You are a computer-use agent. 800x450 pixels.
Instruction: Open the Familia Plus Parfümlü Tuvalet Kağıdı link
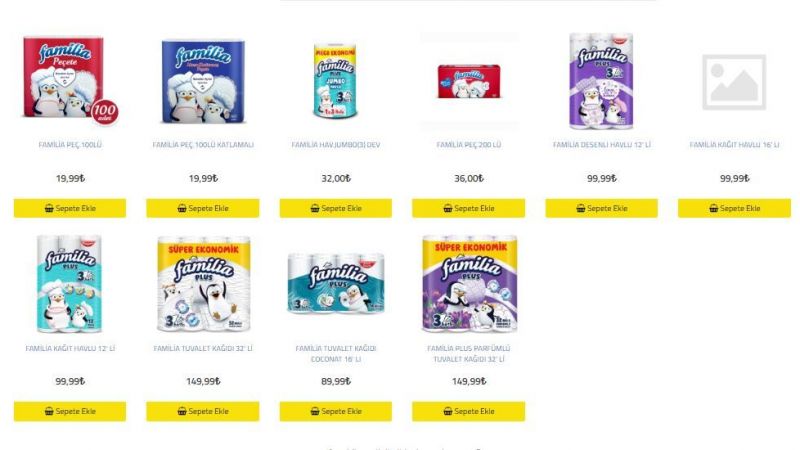tap(468, 354)
